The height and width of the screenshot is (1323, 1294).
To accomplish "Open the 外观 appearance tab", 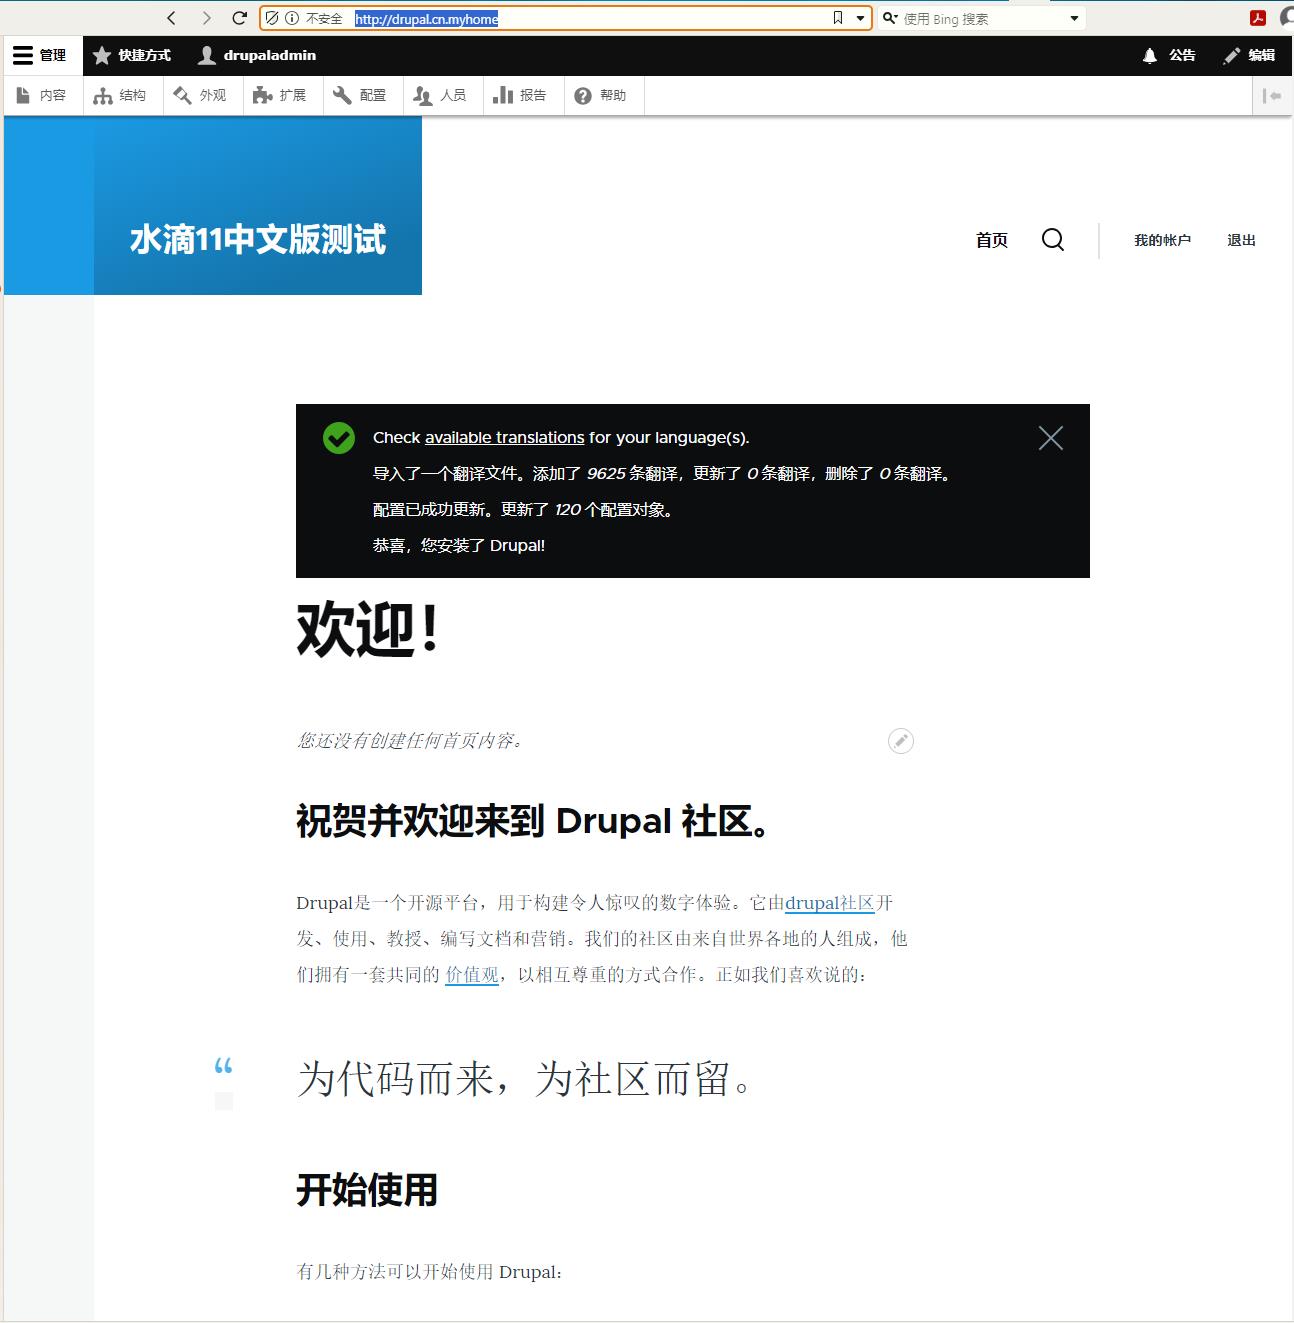I will pos(201,96).
